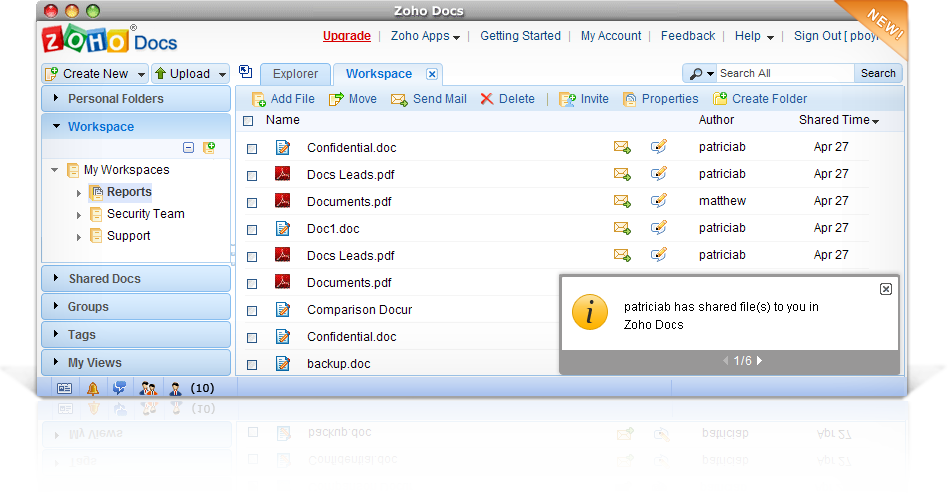
Task: Click the Invite toolbar button
Action: (584, 99)
